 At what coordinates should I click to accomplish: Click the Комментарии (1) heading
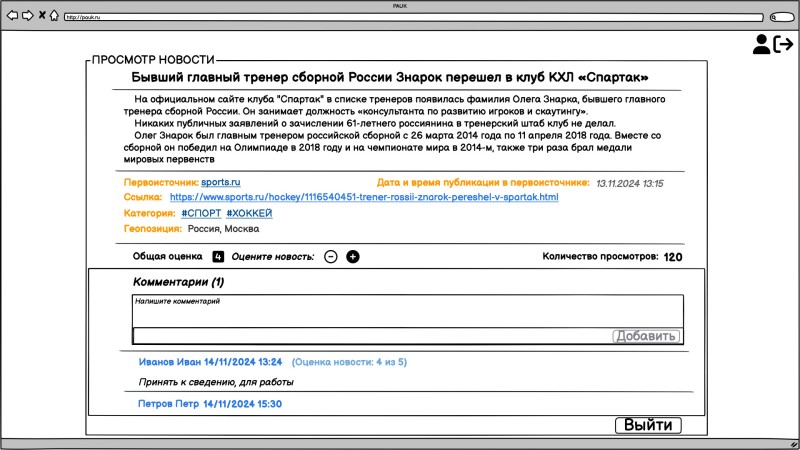tap(179, 282)
